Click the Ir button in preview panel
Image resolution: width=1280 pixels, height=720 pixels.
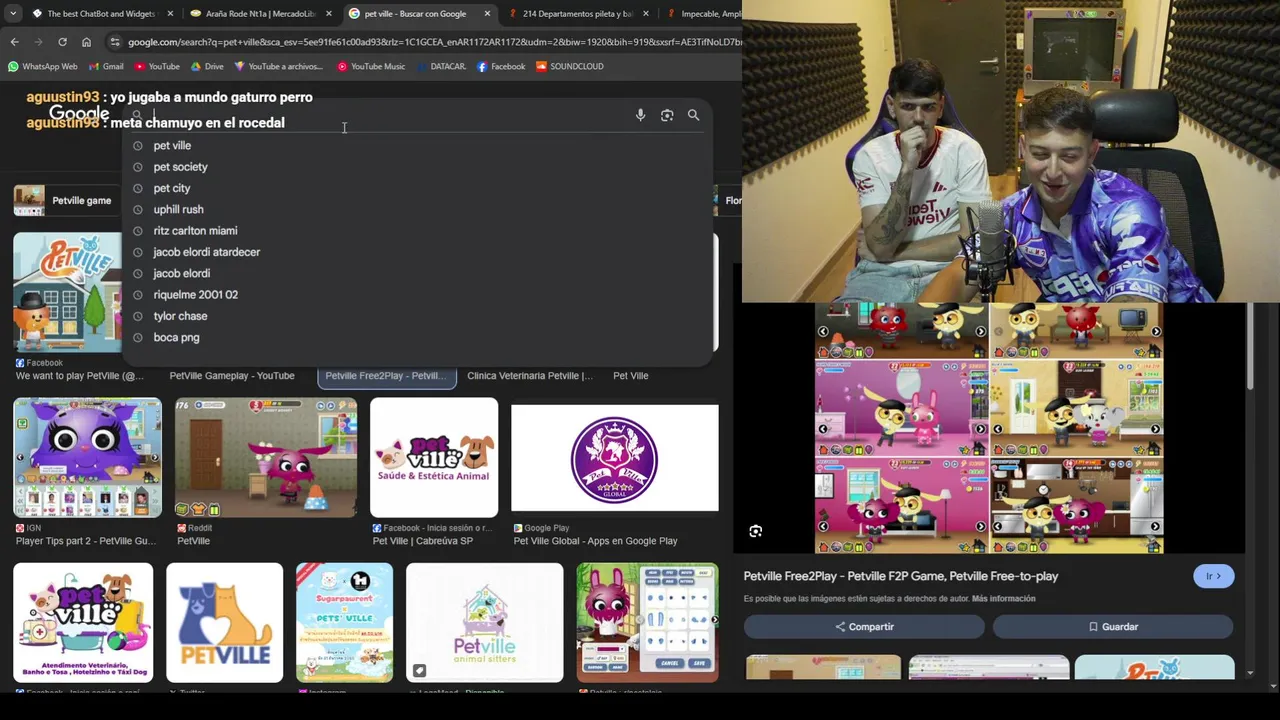tap(1214, 576)
